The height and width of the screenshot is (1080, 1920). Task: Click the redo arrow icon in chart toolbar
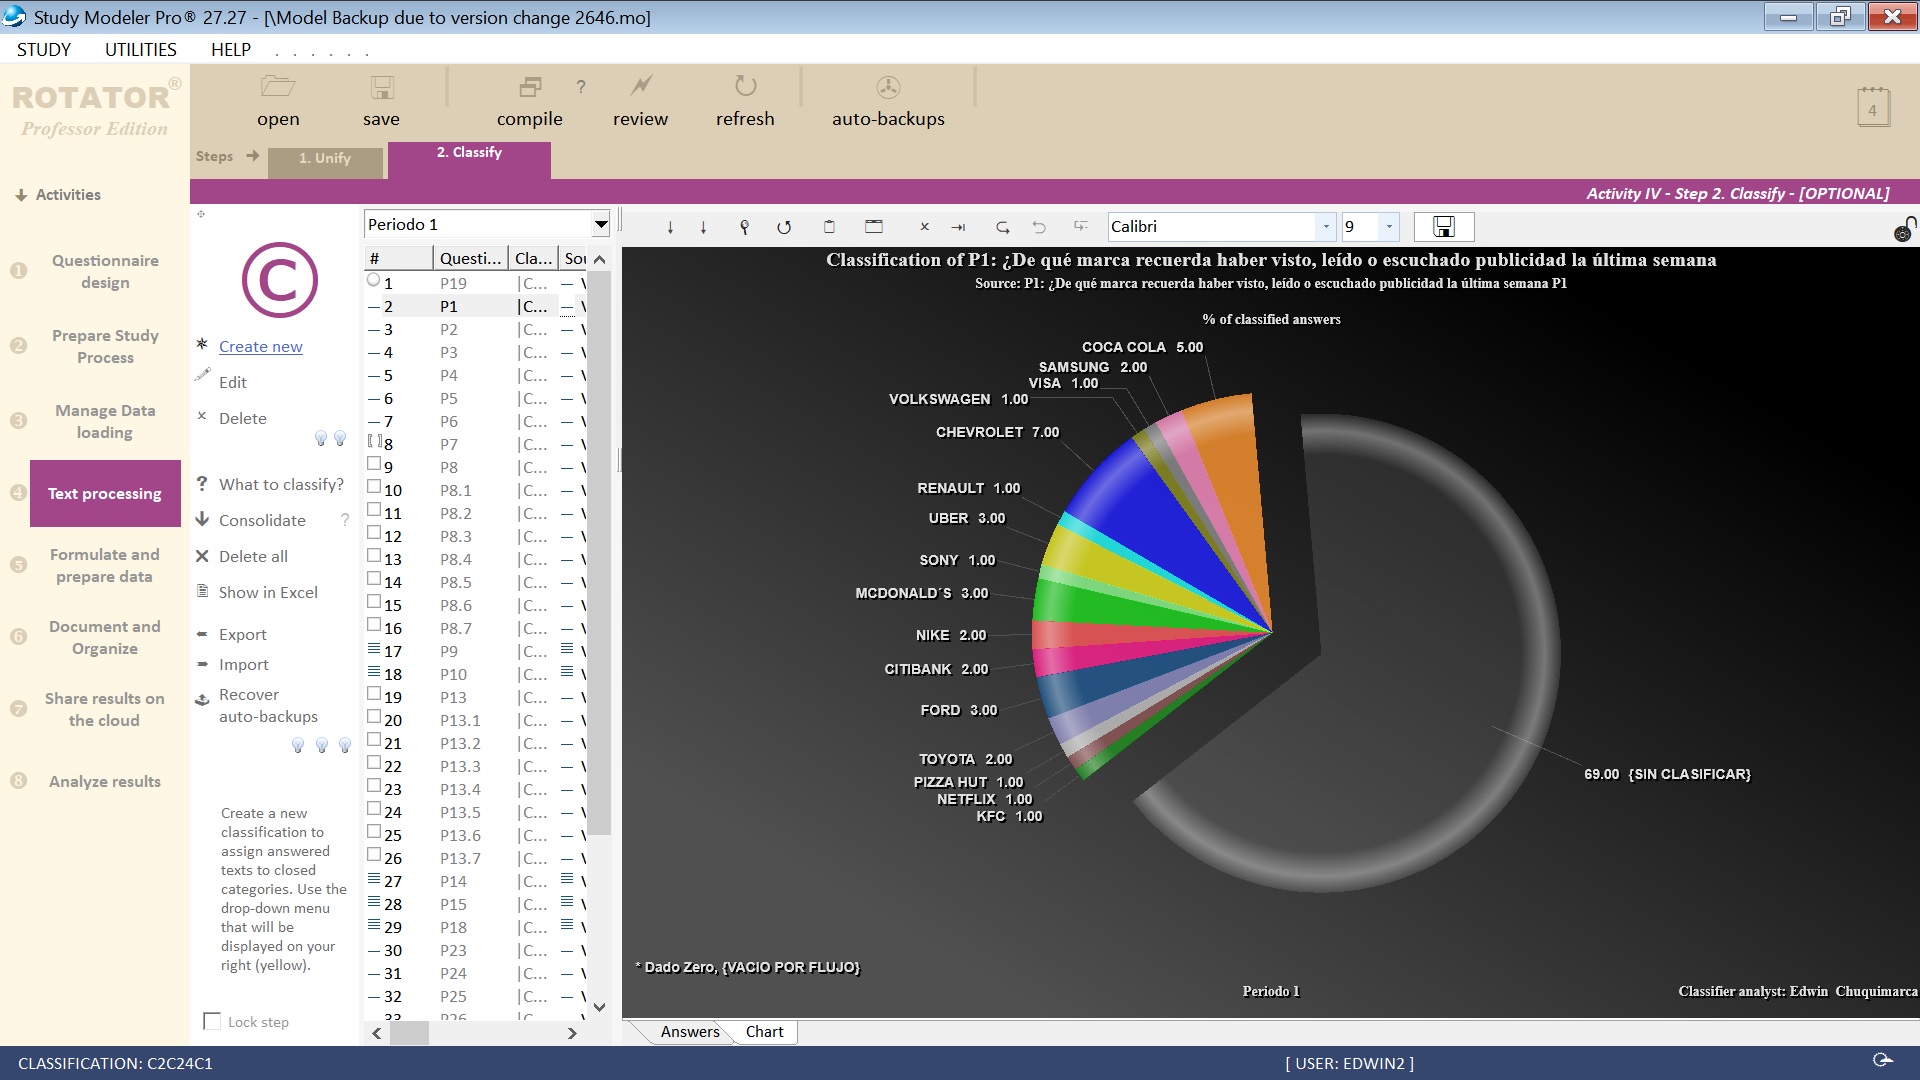coord(1003,227)
